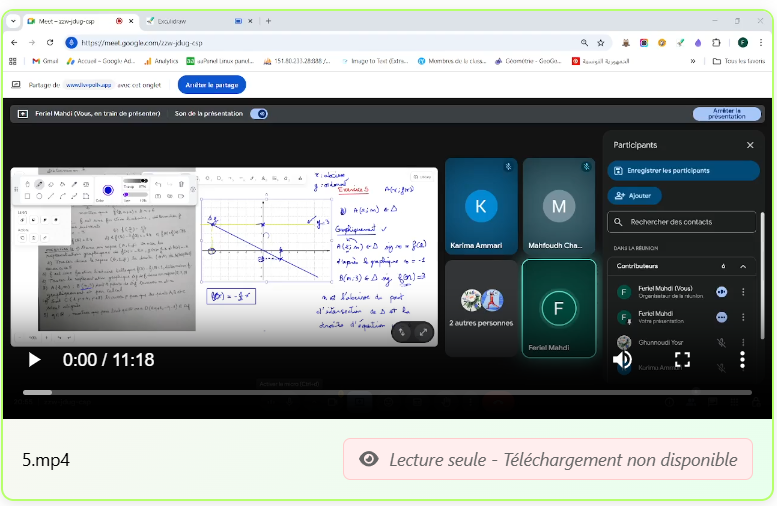Open video player more options menu

[x=742, y=359]
